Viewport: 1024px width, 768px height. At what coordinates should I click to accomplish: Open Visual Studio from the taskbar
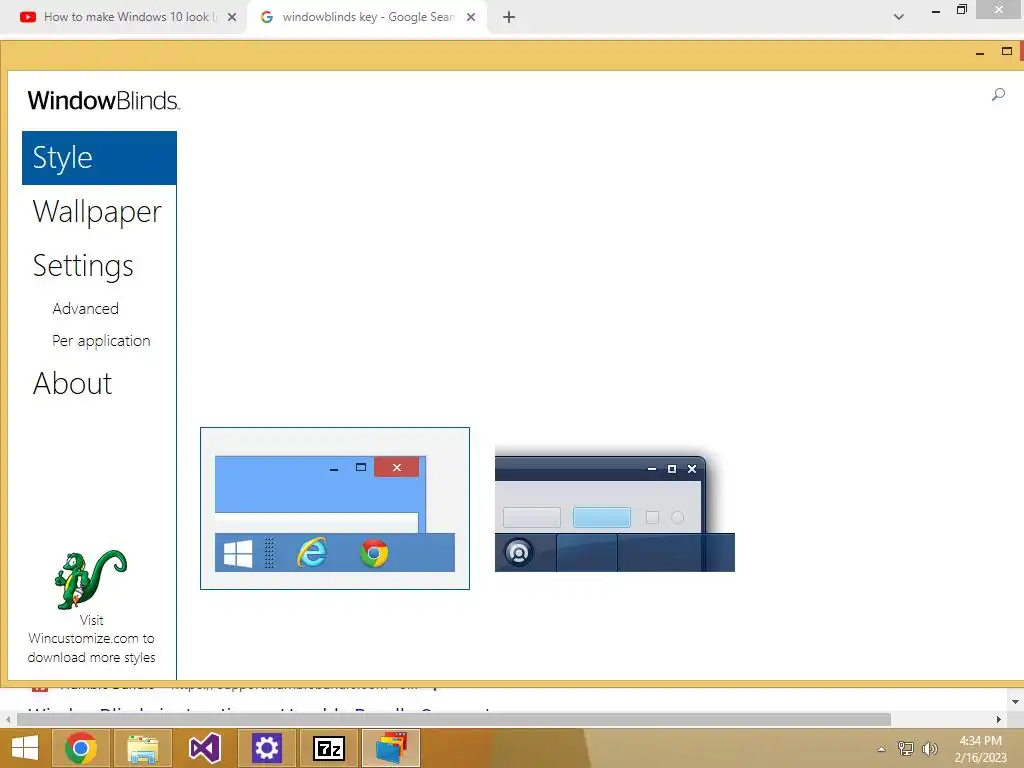(204, 748)
